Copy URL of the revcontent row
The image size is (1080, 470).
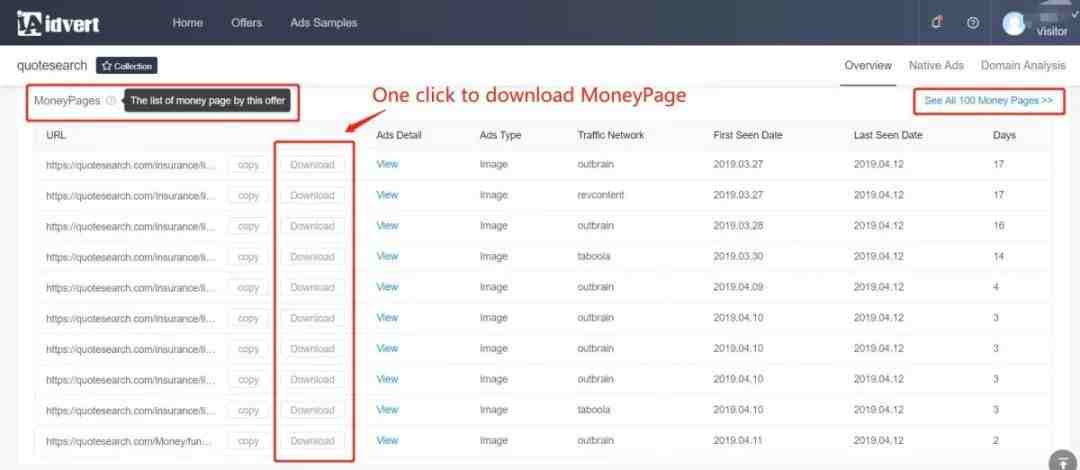point(248,196)
